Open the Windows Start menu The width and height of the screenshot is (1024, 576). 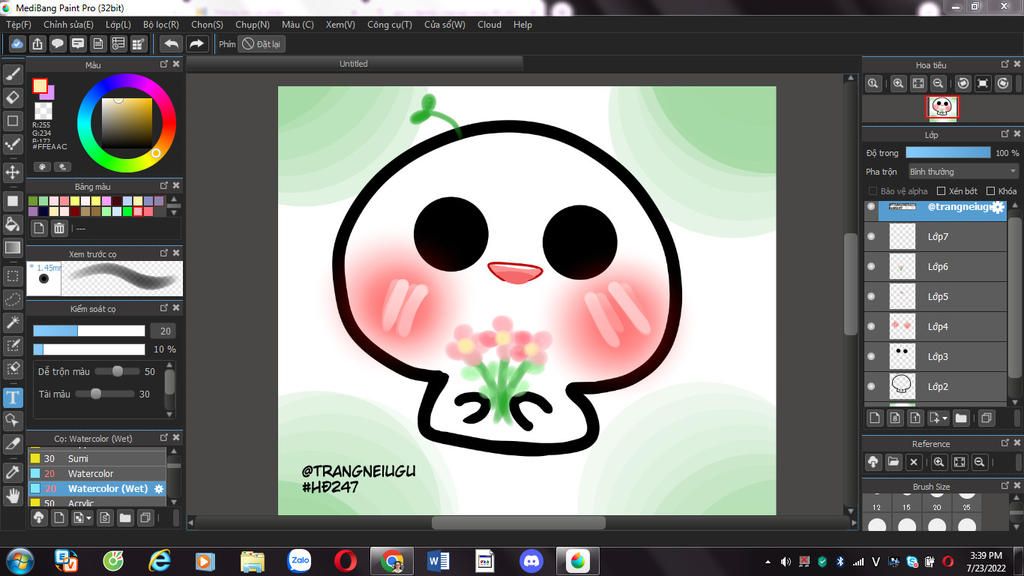pyautogui.click(x=19, y=561)
